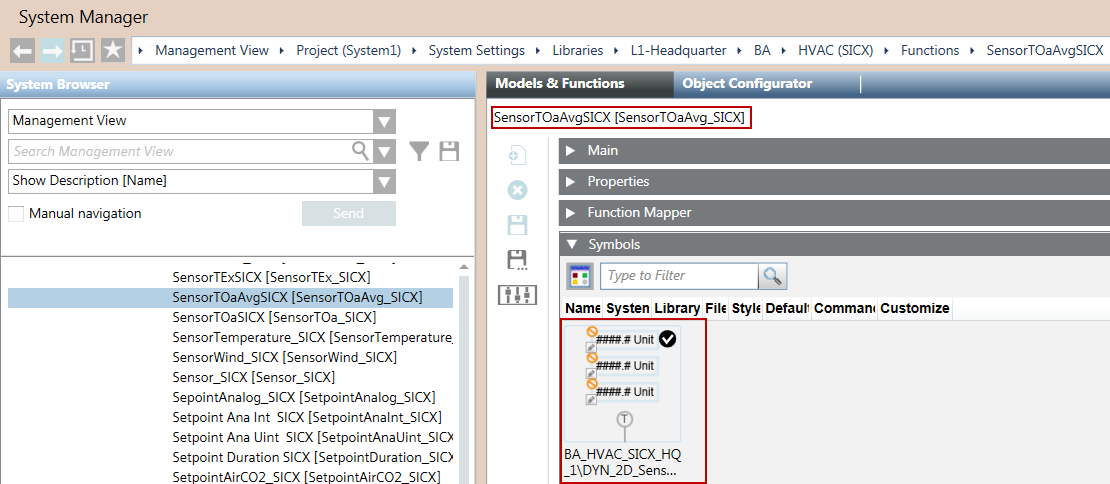Click the filter funnel icon
The width and height of the screenshot is (1110, 484).
pyautogui.click(x=420, y=151)
